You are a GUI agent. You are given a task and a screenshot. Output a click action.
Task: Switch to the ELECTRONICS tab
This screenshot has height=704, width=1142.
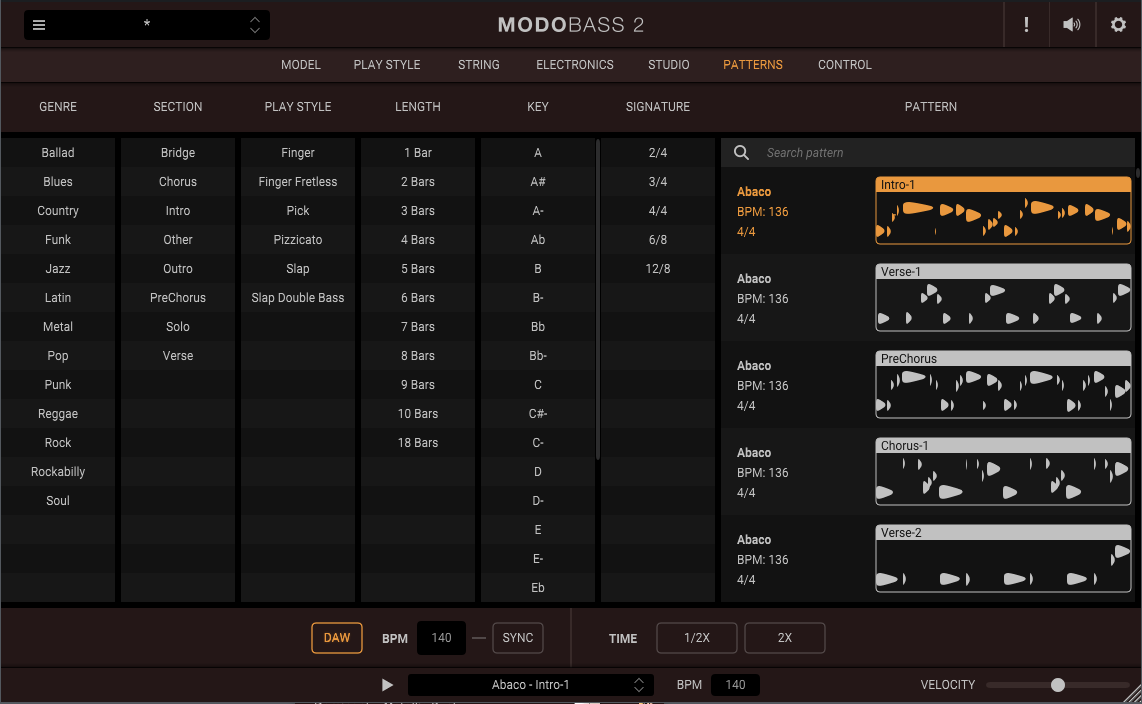click(575, 65)
